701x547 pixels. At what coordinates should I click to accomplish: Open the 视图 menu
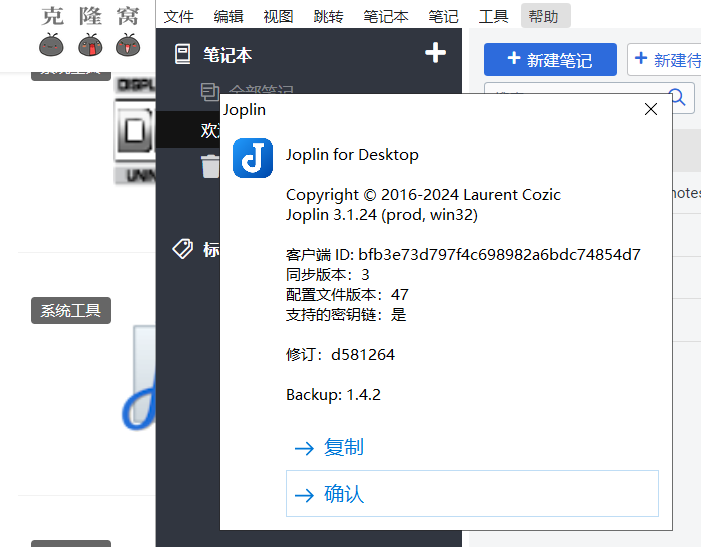pyautogui.click(x=279, y=17)
